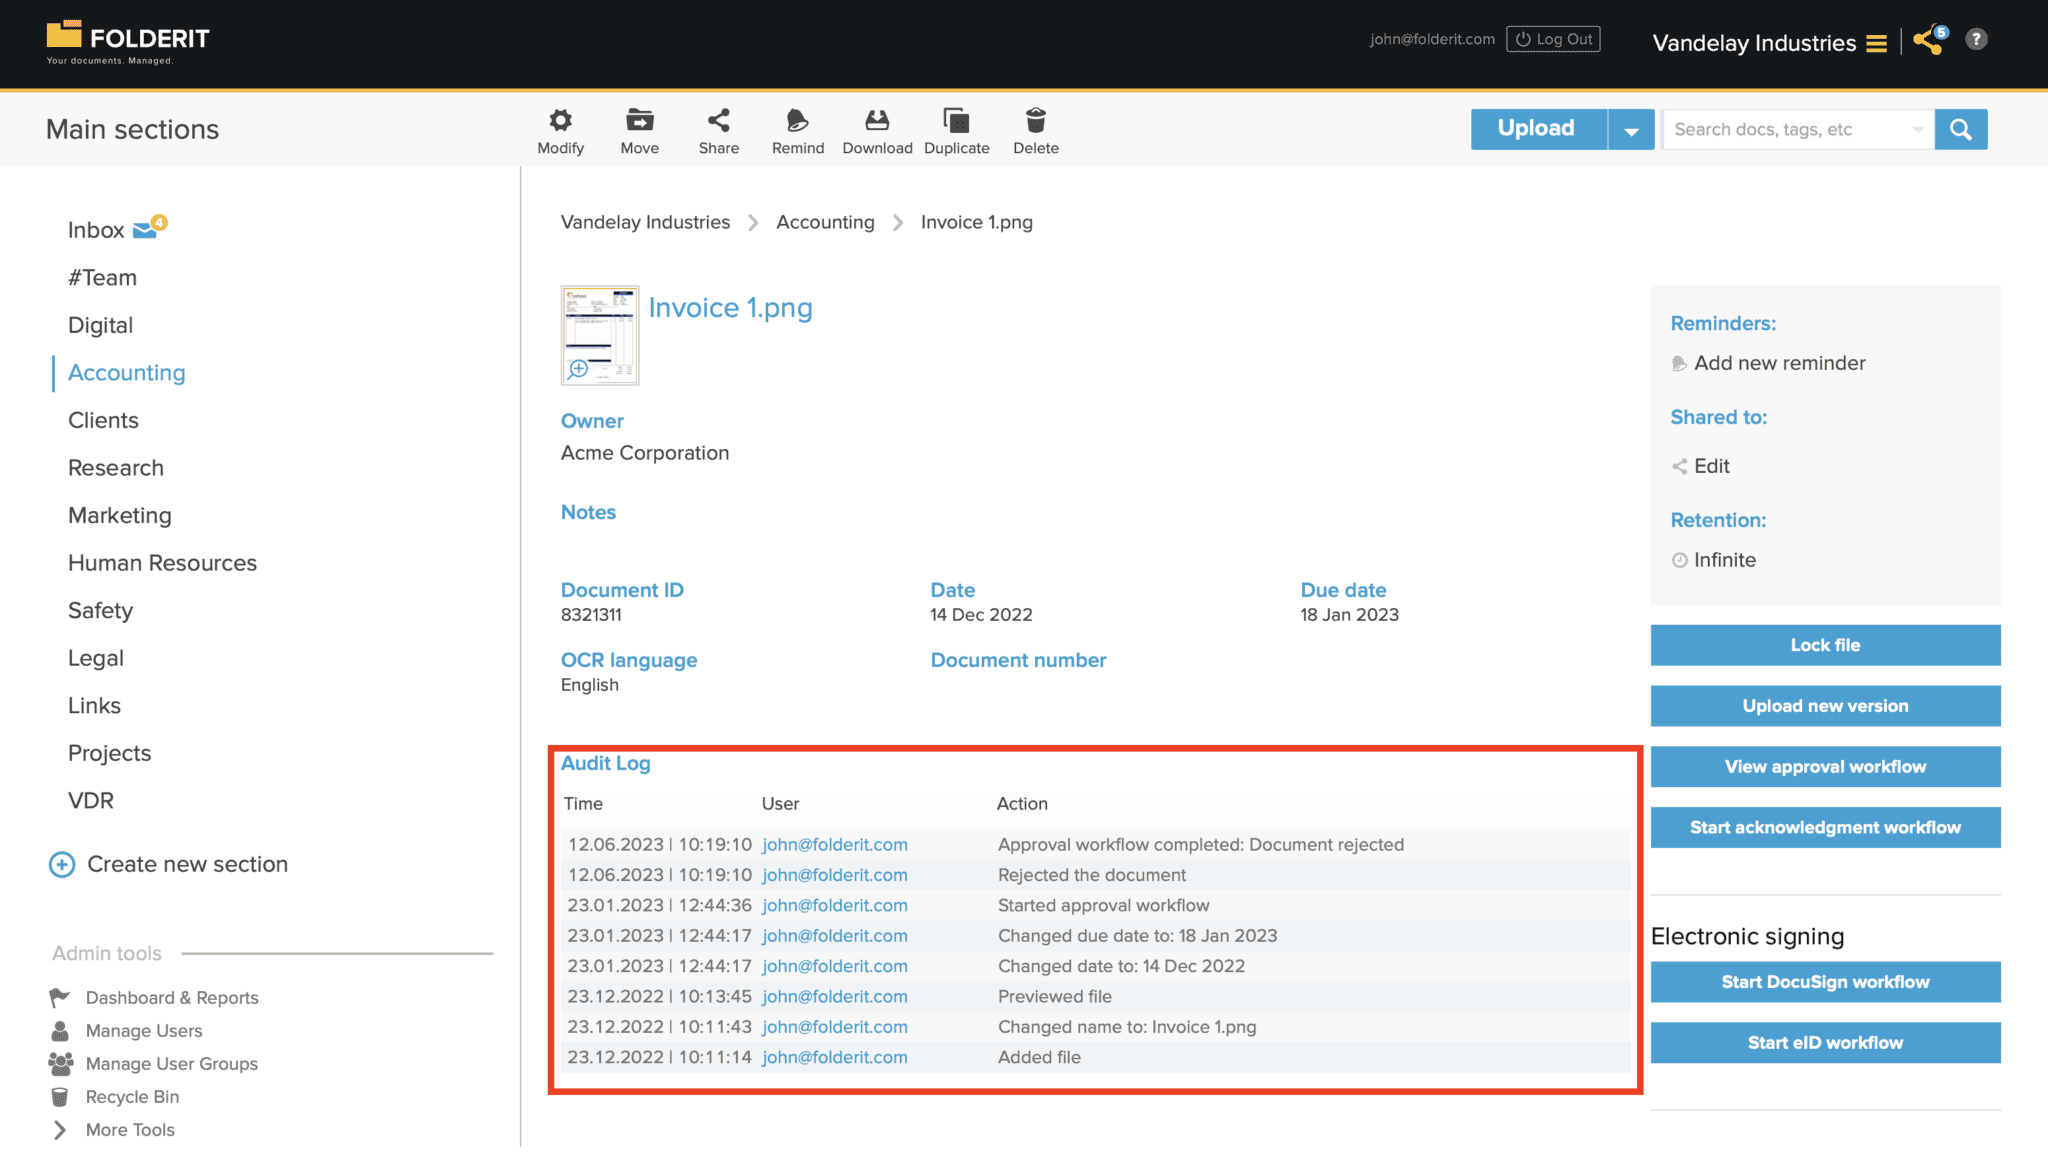Viewport: 2048px width, 1161px height.
Task: Click 'Started approval workflow' log entry
Action: 1103,905
